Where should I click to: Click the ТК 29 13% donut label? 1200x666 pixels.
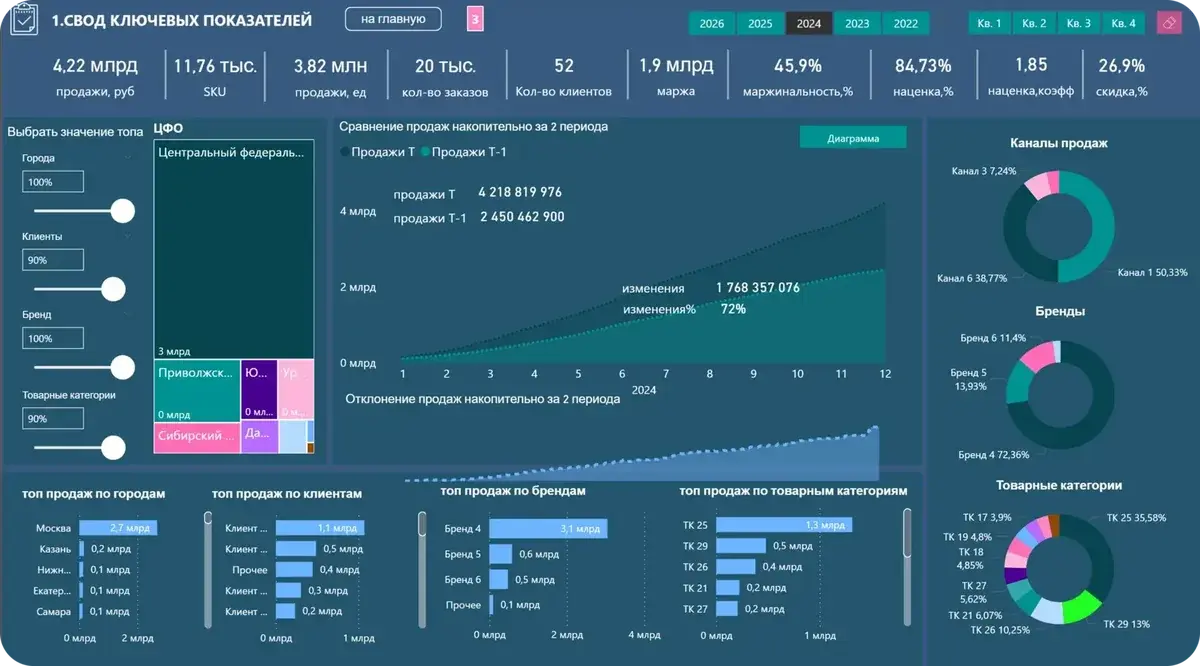(1127, 624)
